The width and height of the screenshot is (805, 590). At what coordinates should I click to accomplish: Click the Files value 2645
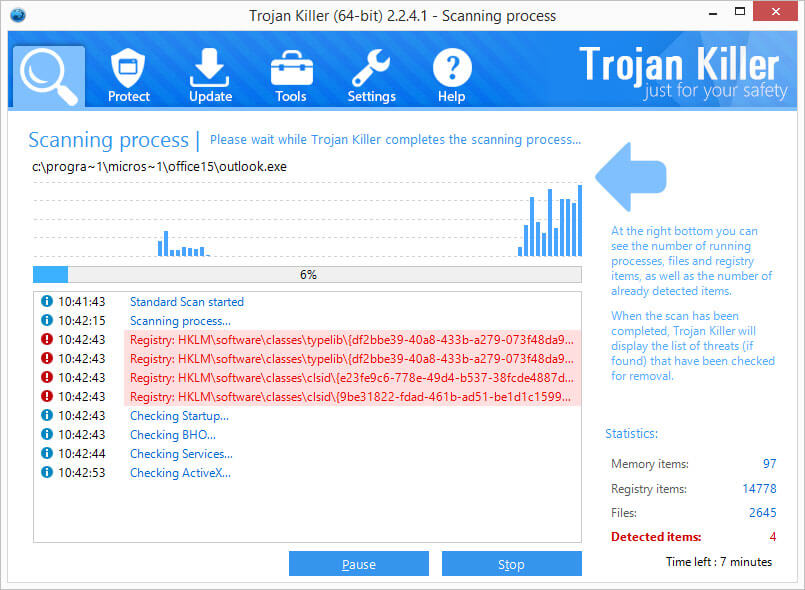click(762, 512)
